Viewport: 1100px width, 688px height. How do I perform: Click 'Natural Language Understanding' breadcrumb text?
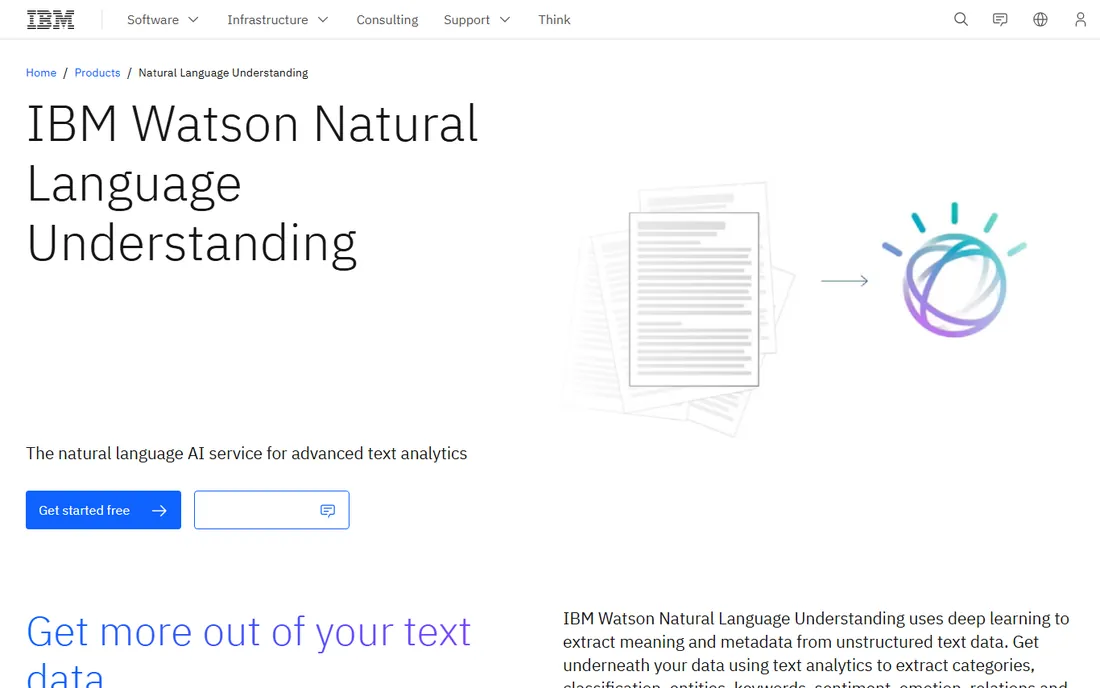click(223, 73)
